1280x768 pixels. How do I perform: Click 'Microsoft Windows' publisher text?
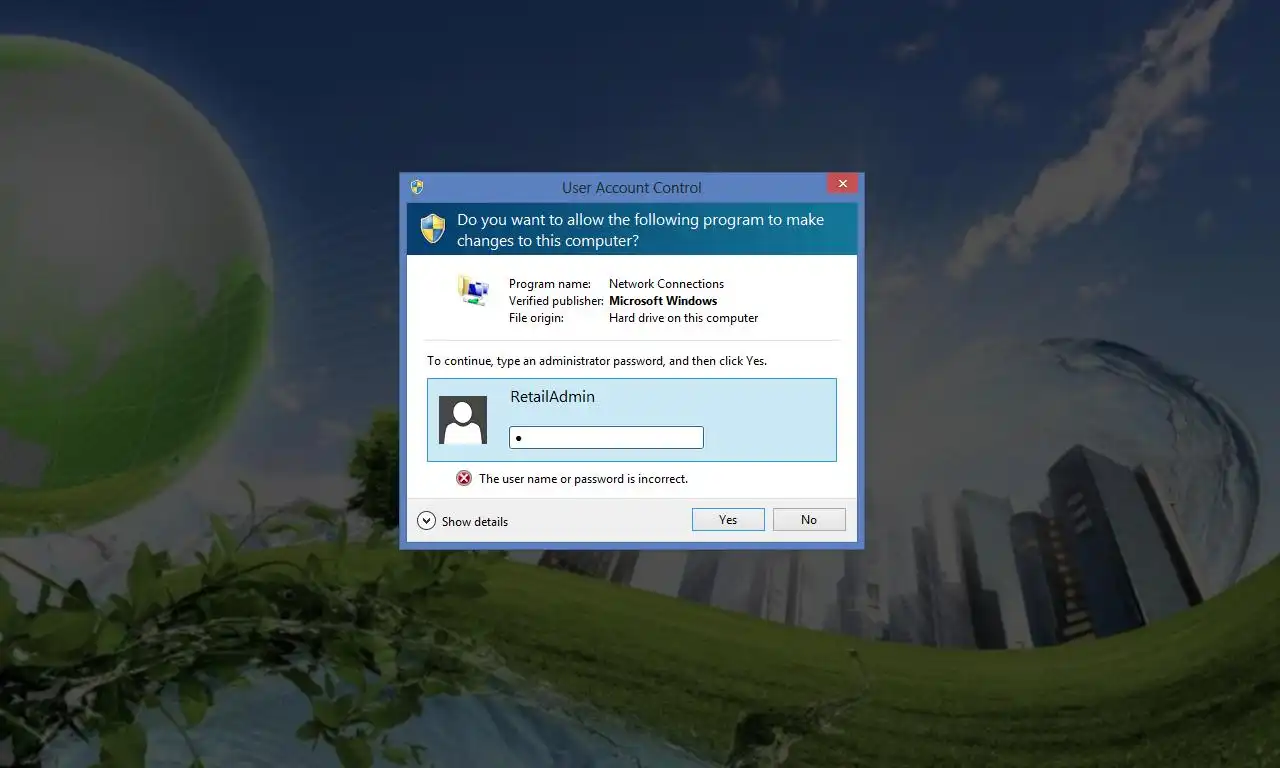pos(663,301)
